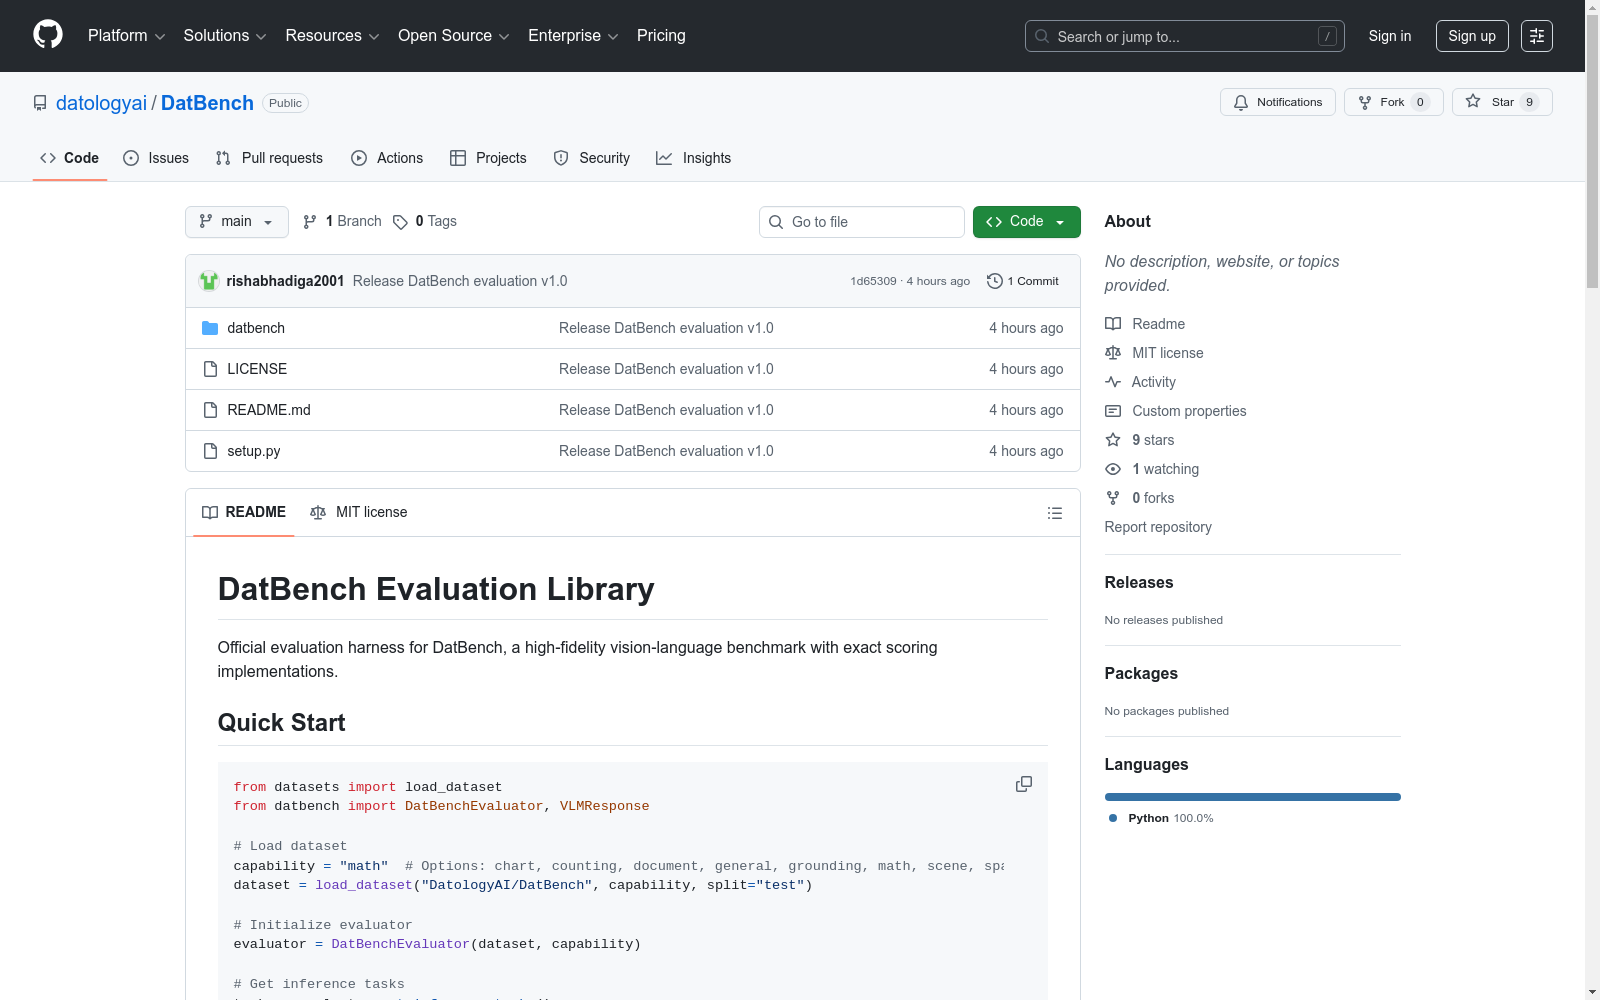
Task: Expand the Resources menu
Action: click(333, 36)
